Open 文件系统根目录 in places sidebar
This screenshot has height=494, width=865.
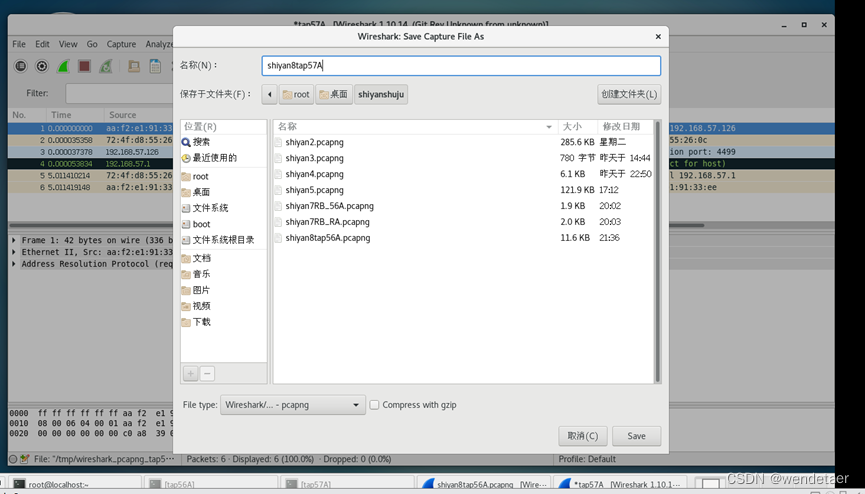tap(218, 240)
